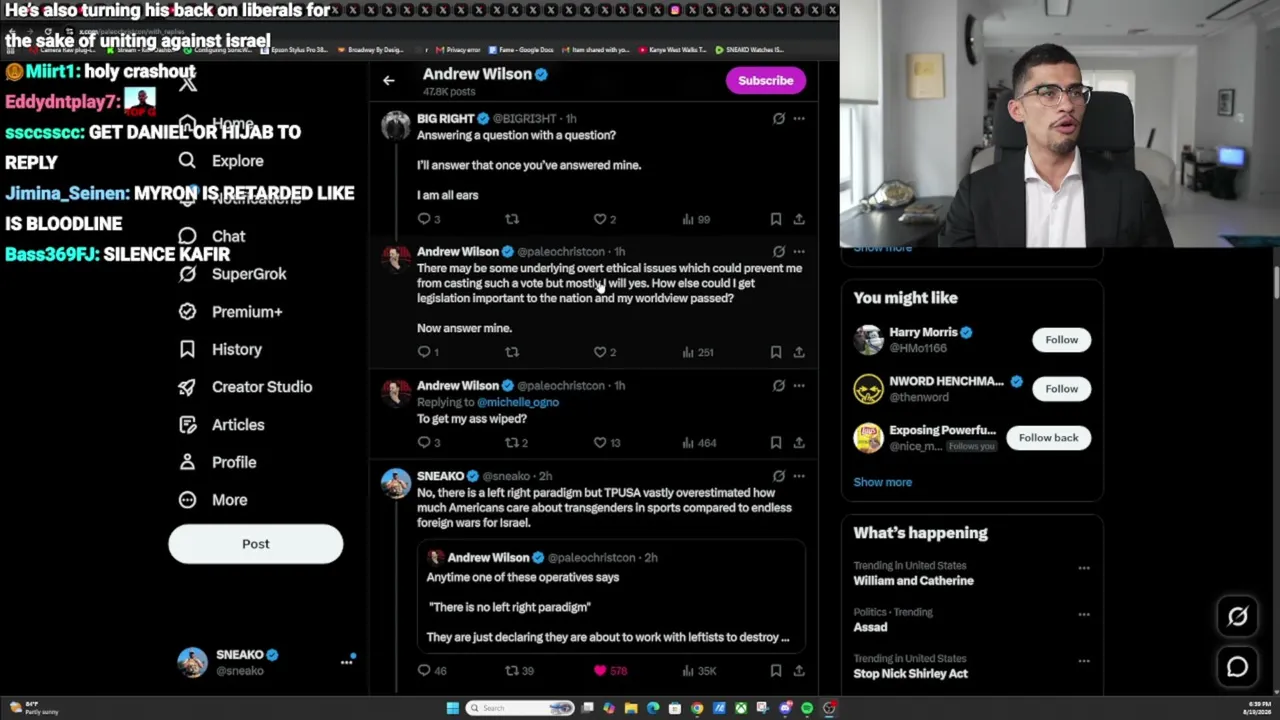Ask Grok about BIG RIGHT's tweet
Image resolution: width=1280 pixels, height=720 pixels.
point(779,118)
